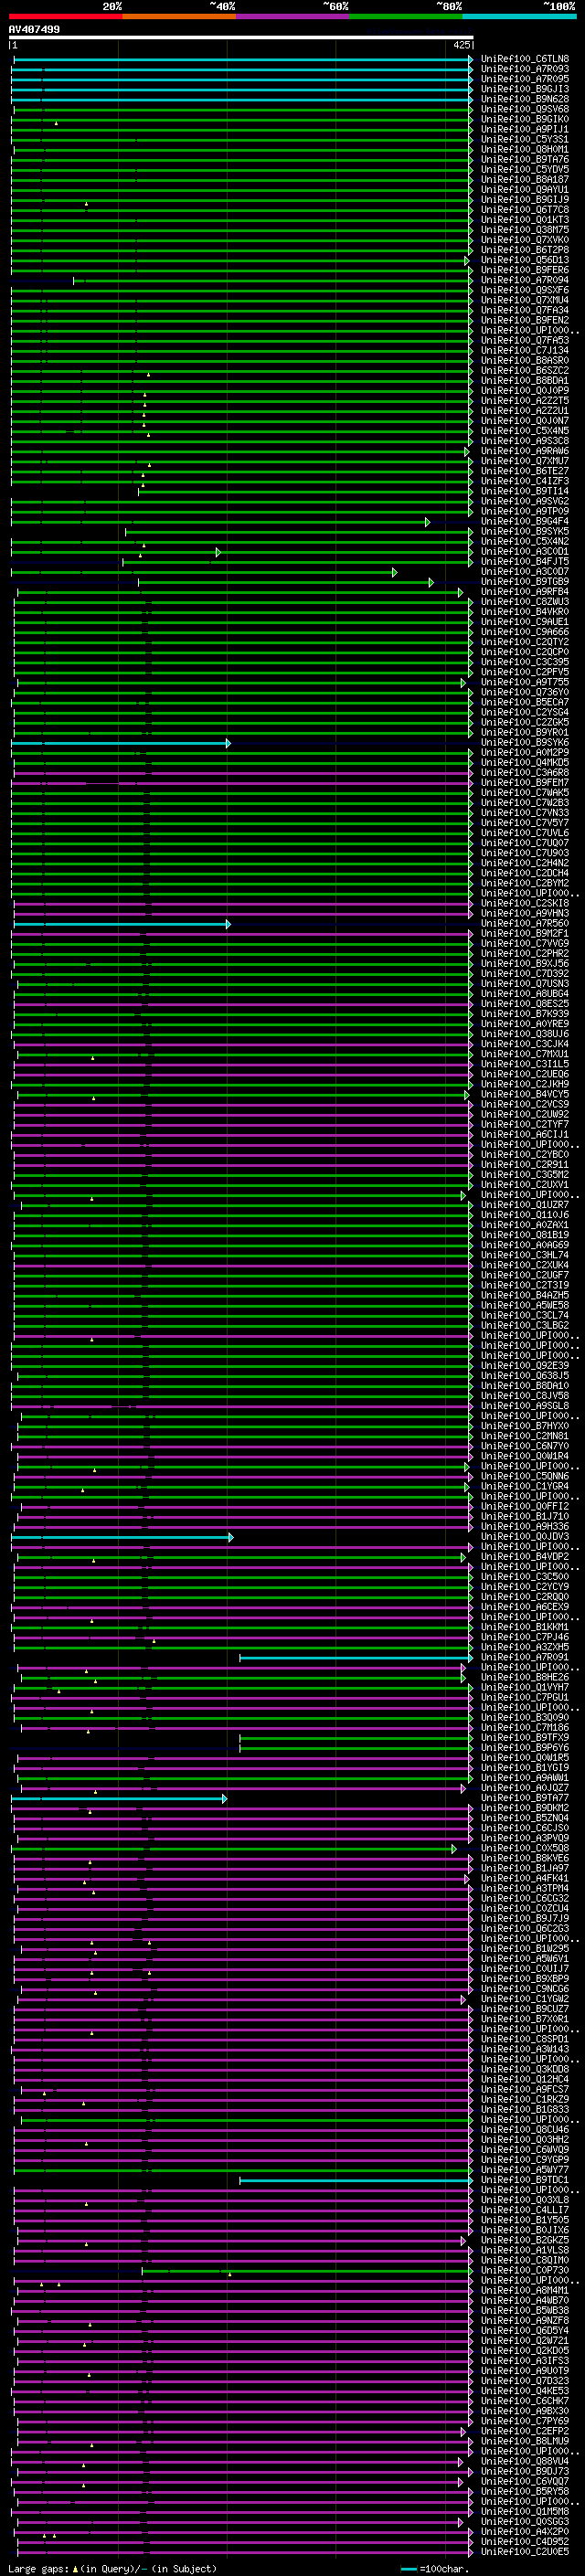The width and height of the screenshot is (585, 2576).
Task: Select hit UniRef100_C2MN81
Action: [x=525, y=1436]
